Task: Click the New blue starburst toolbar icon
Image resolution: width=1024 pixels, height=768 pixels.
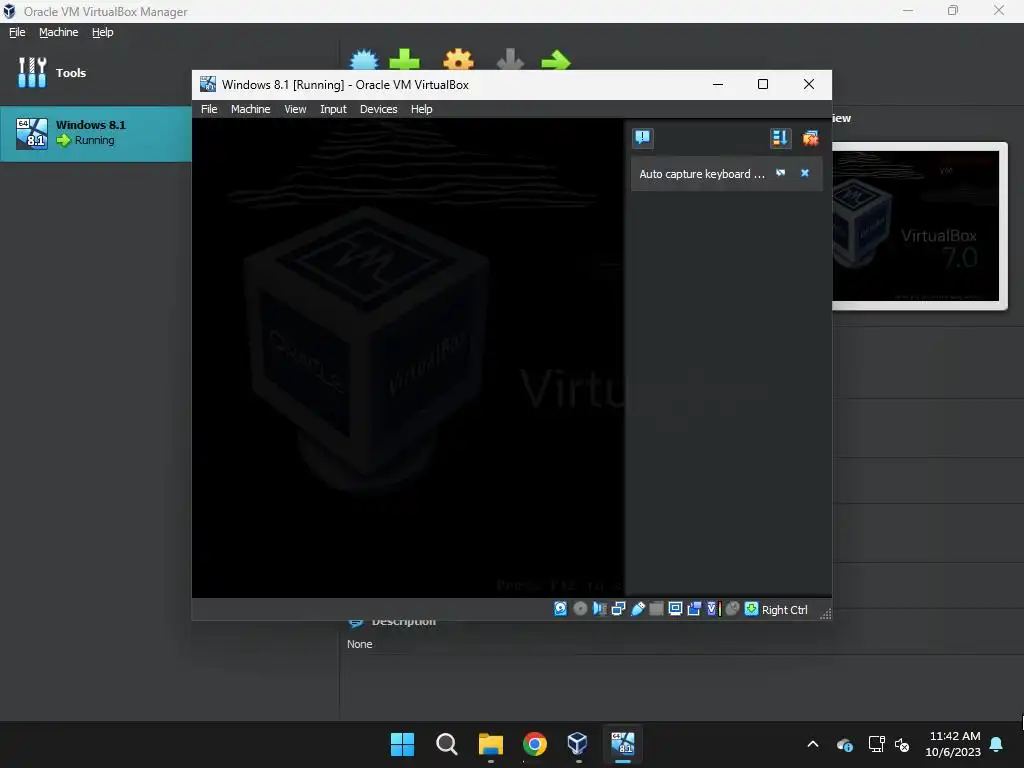Action: (x=364, y=59)
